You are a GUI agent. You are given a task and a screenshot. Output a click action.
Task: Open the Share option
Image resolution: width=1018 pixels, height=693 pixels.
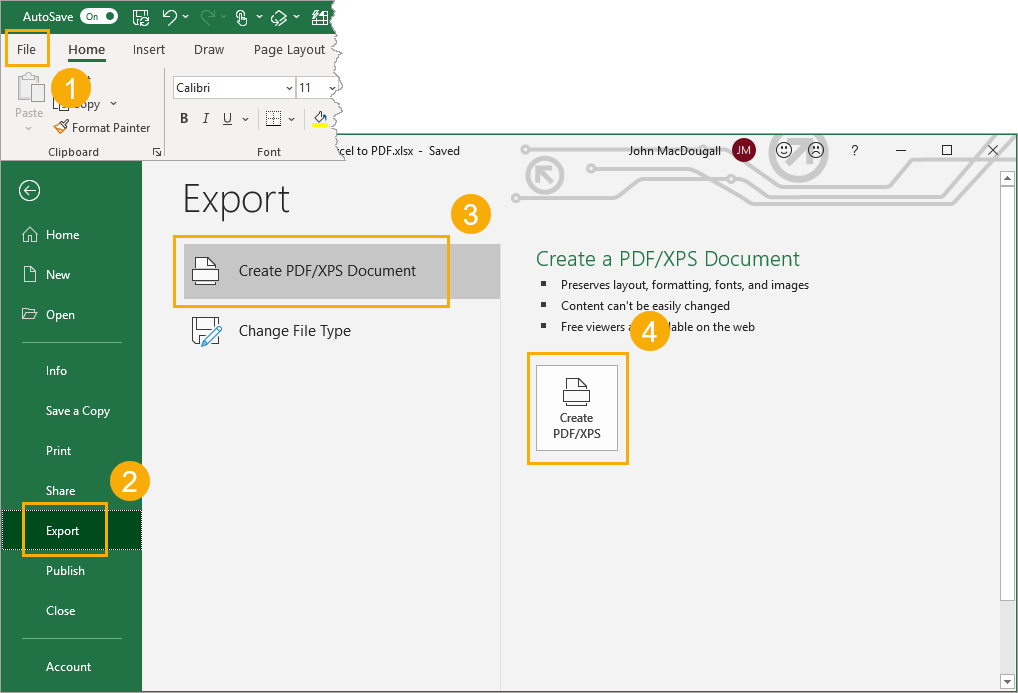point(60,491)
